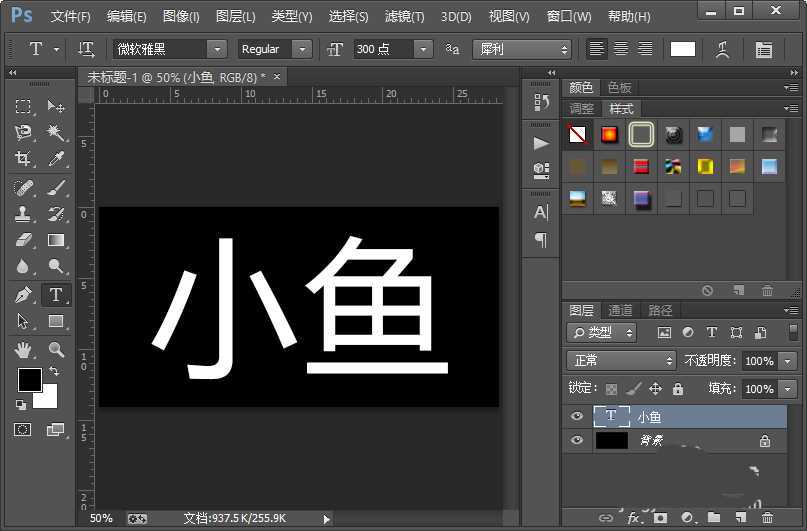Expand the blend mode dropdown 正常
The width and height of the screenshot is (807, 531).
pyautogui.click(x=622, y=360)
